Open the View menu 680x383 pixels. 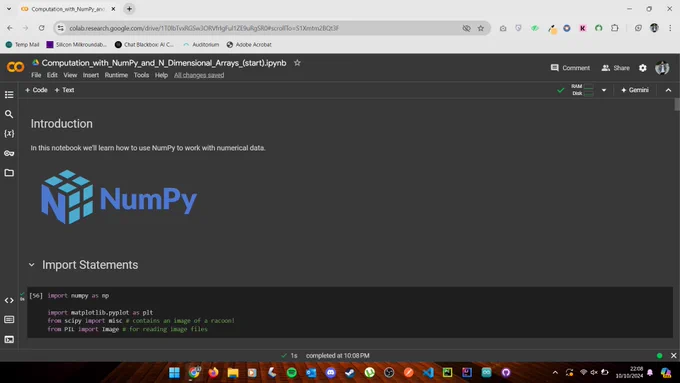tap(70, 75)
